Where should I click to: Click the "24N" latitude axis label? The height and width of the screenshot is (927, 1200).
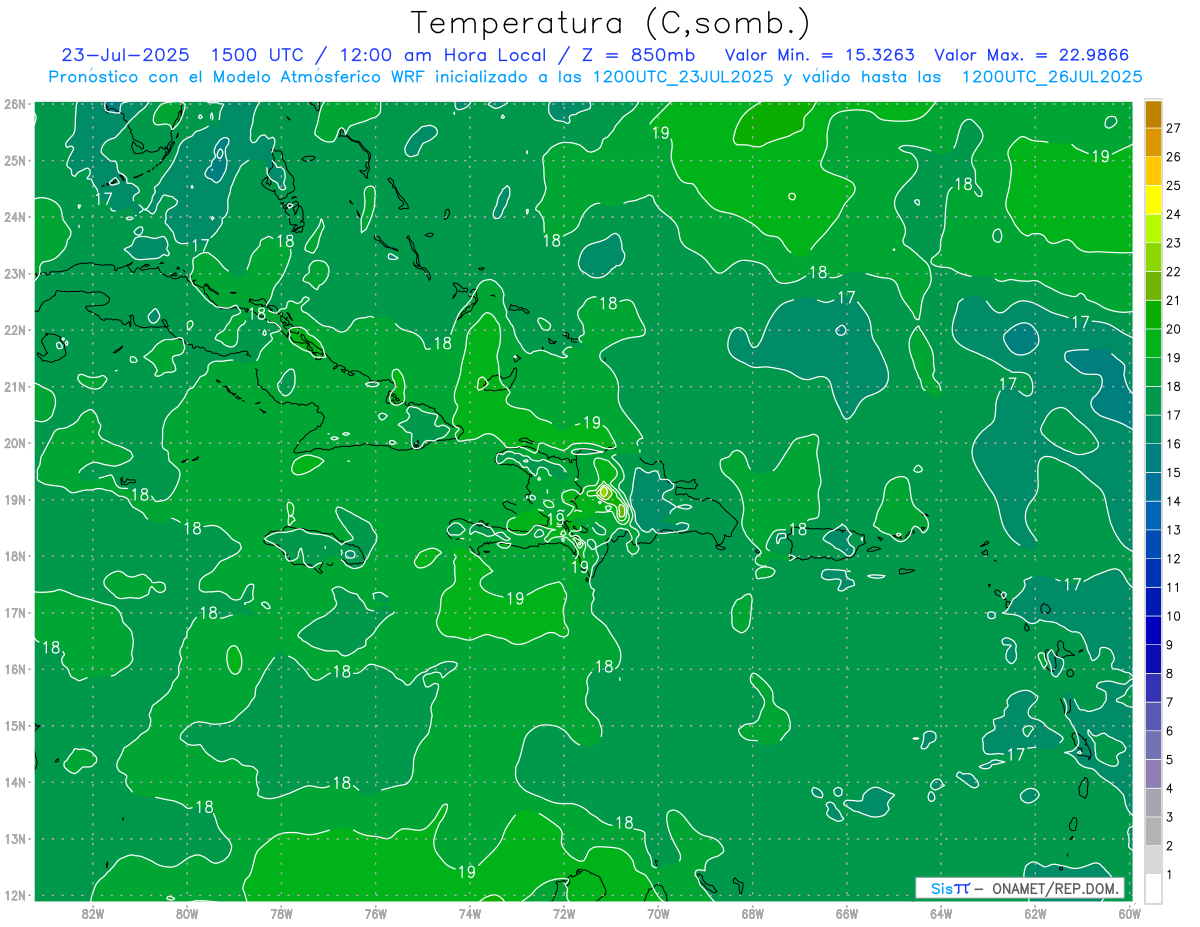[x=15, y=217]
